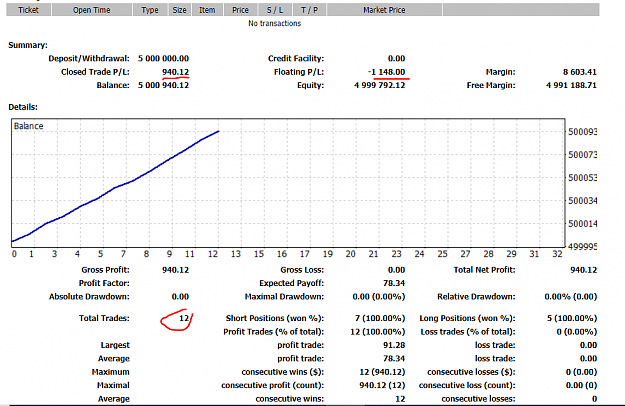Click largest profit trade value 91.28

(394, 345)
